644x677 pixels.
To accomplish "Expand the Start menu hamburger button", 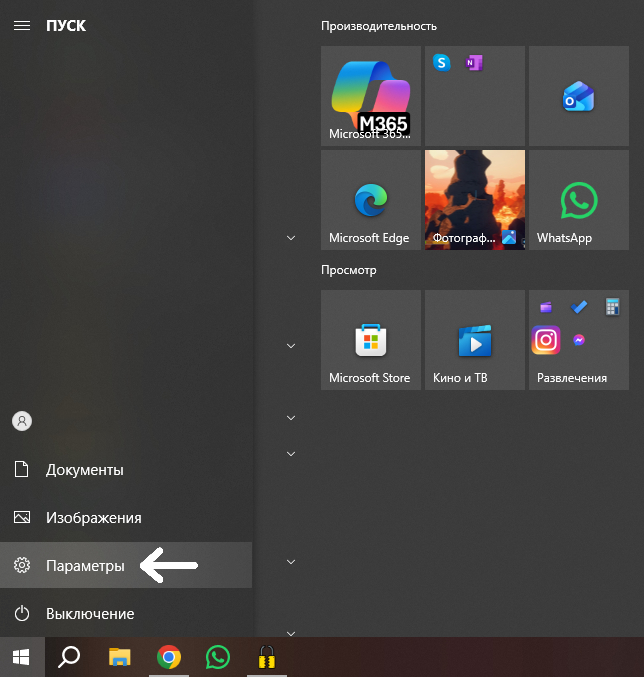I will click(x=22, y=26).
